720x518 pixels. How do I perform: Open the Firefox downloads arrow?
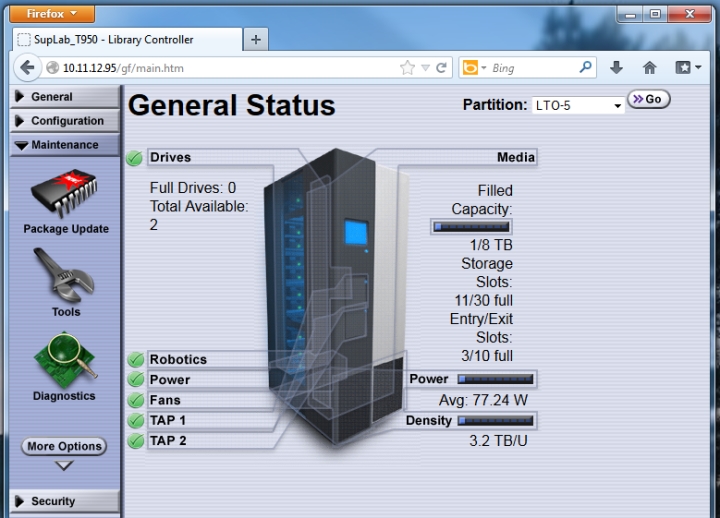tap(616, 68)
